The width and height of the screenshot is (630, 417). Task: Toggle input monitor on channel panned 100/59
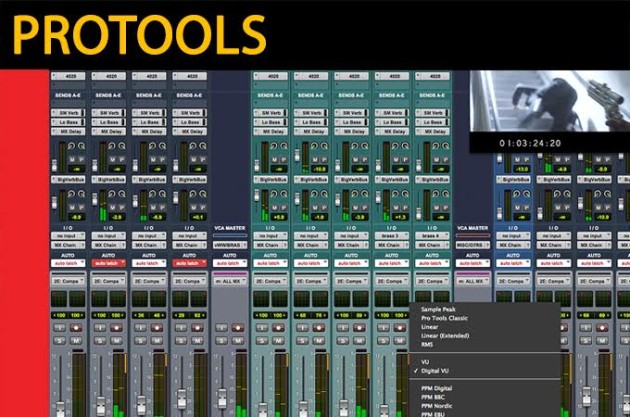(343, 328)
